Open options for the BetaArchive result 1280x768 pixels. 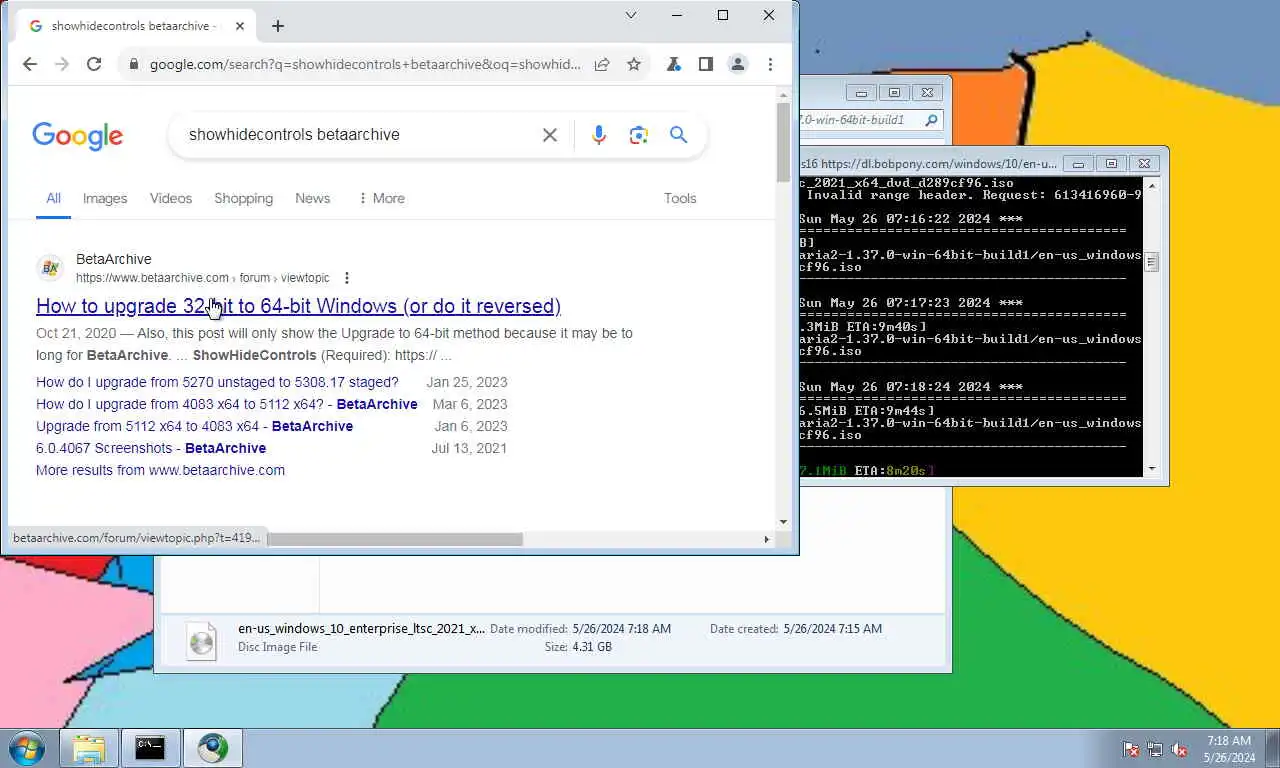pos(347,278)
